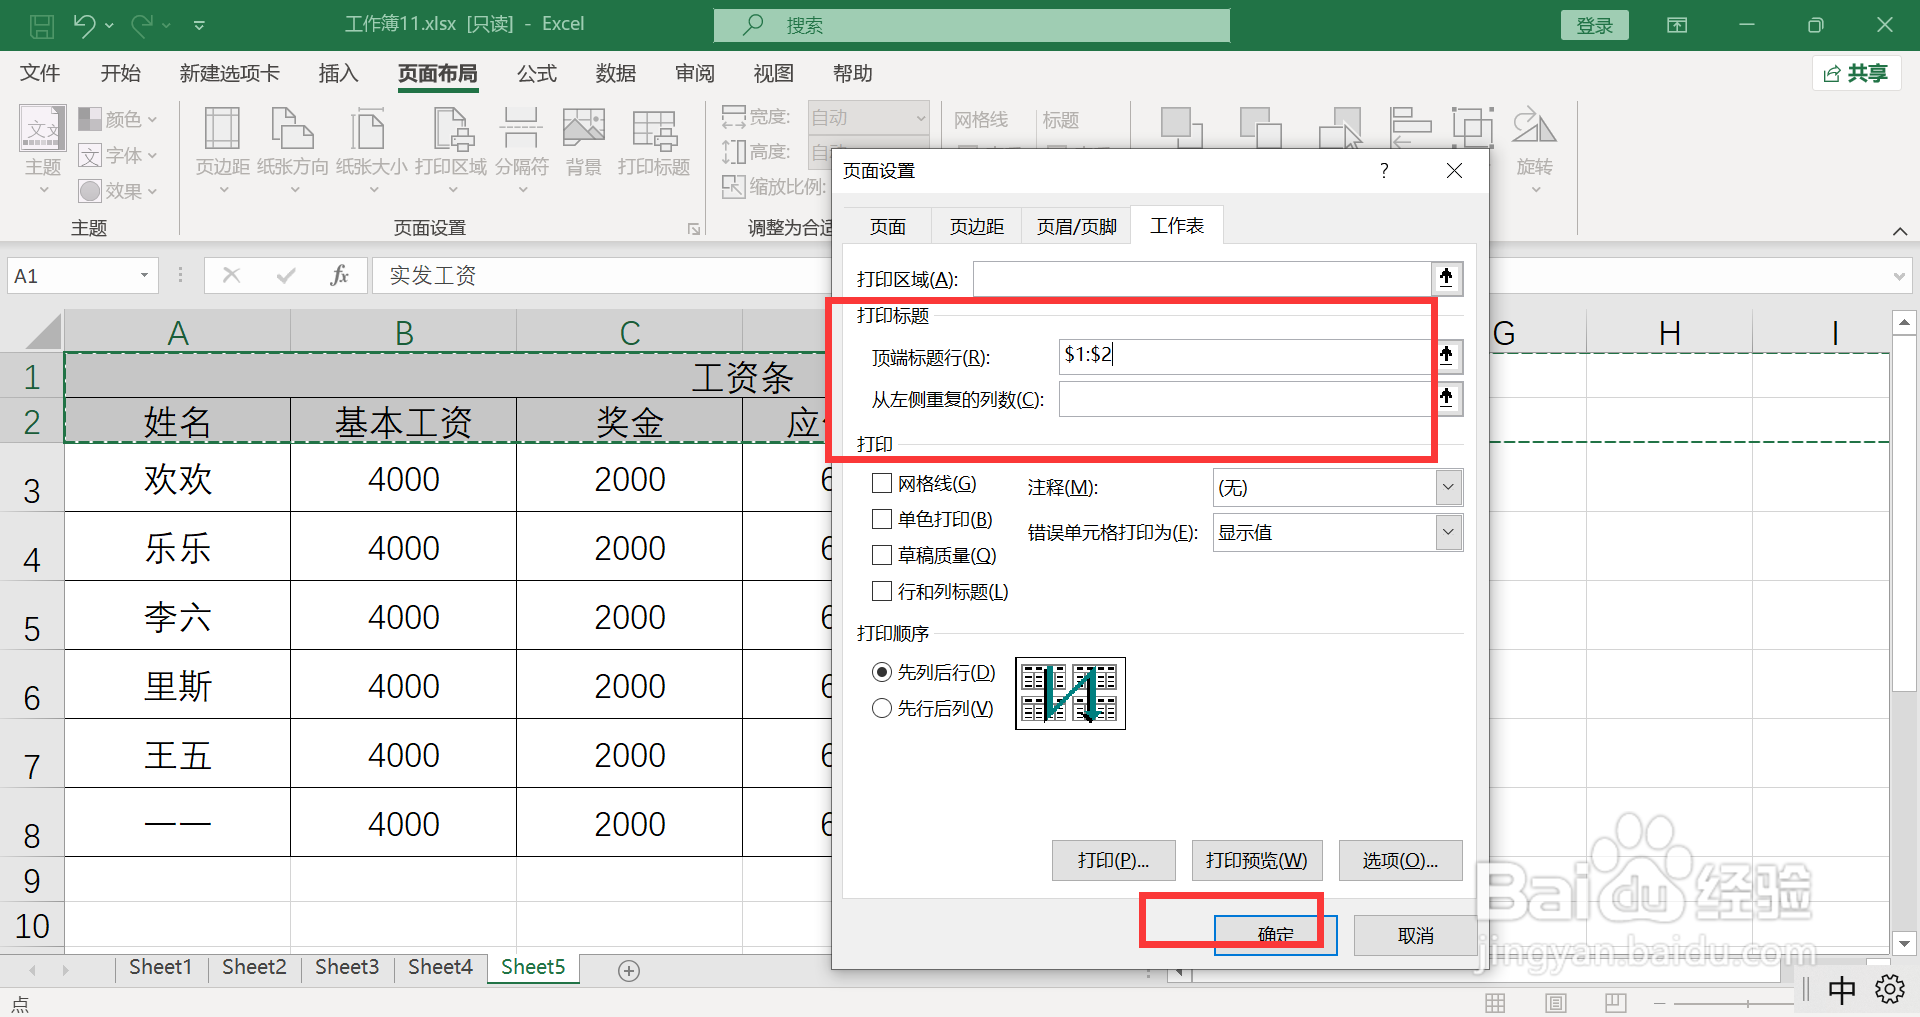Image resolution: width=1920 pixels, height=1017 pixels.
Task: Select Down then over (先列后行) radio
Action: coord(882,672)
